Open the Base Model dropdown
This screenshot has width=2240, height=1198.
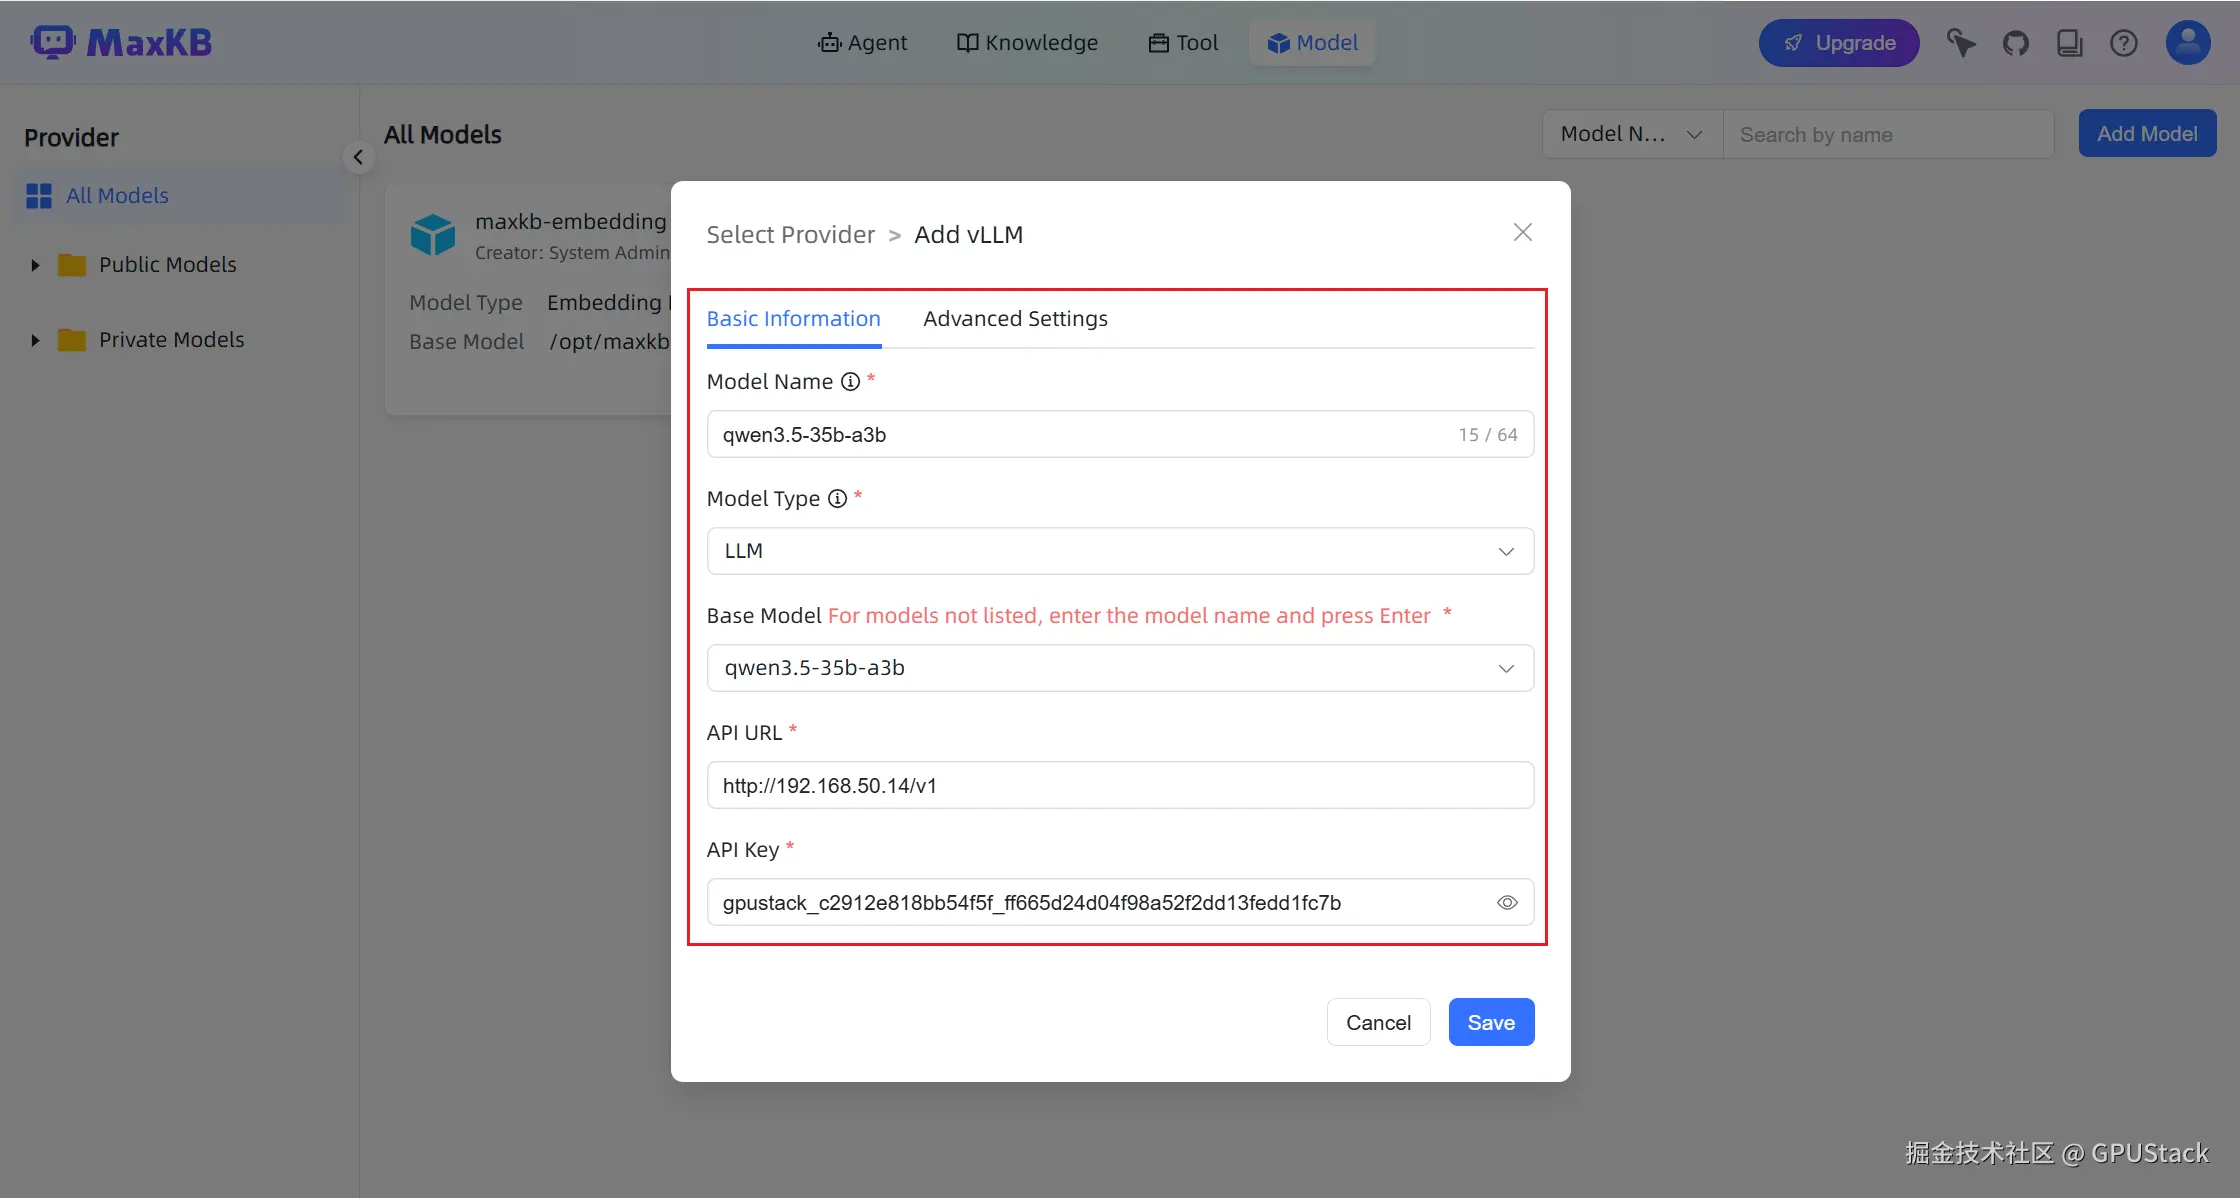[1119, 668]
